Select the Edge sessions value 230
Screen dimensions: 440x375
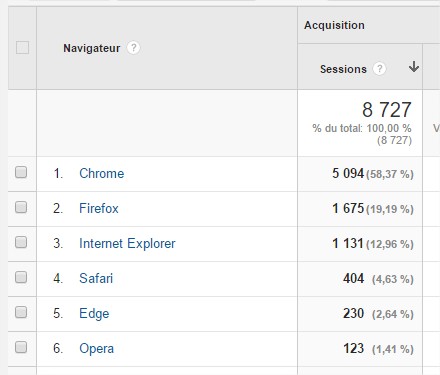pos(353,313)
